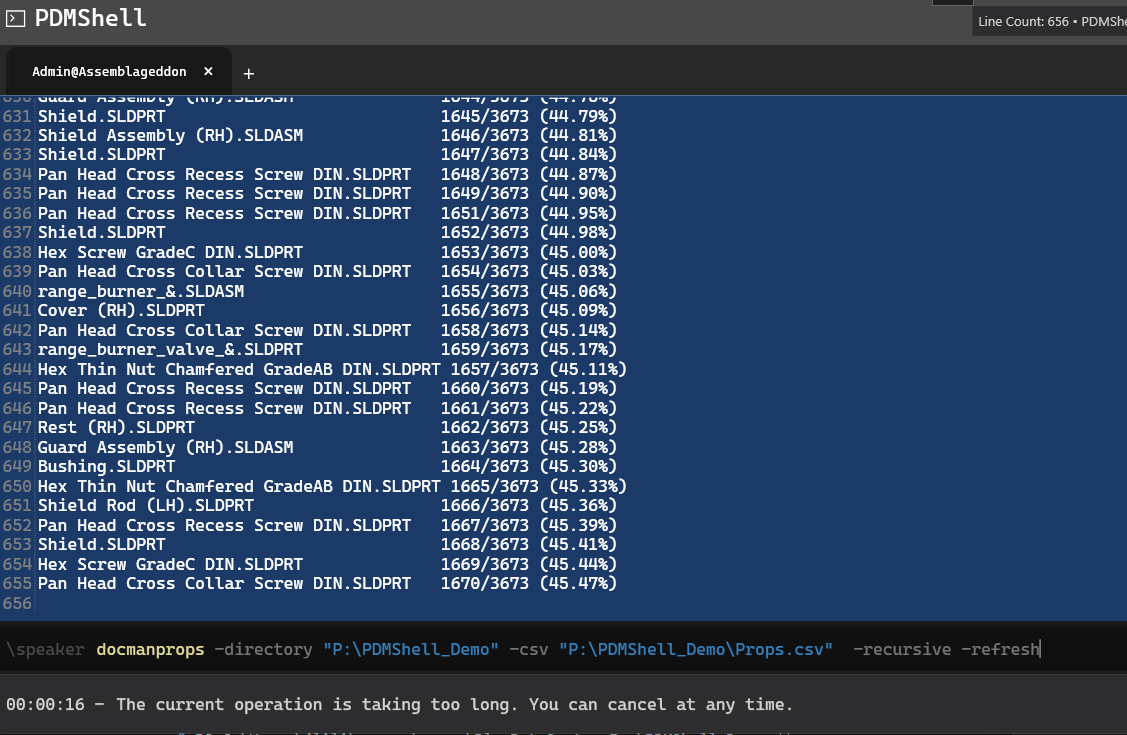Click the range_burner_valve_&.SLDPRT line
Viewport: 1127px width, 735px height.
click(170, 350)
